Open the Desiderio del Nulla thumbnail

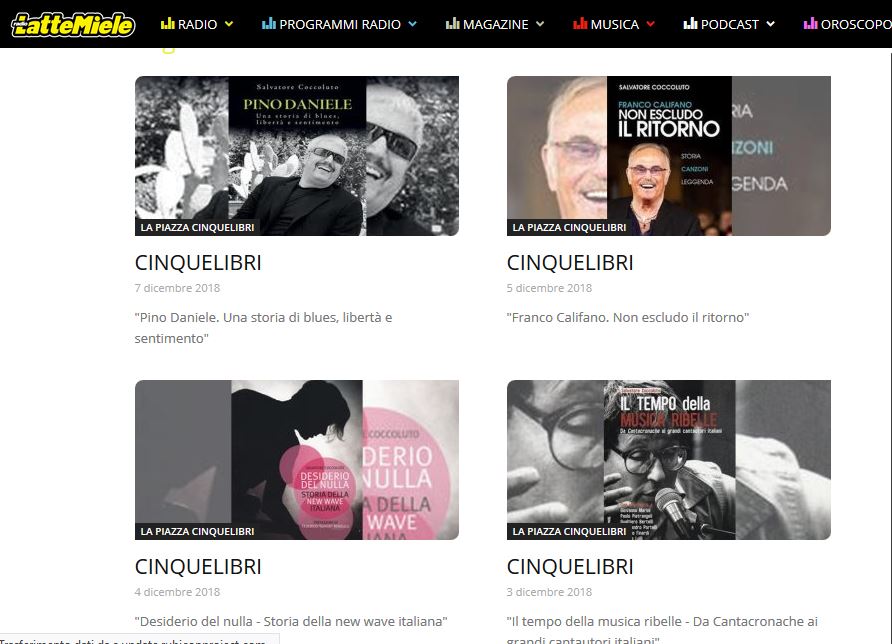(297, 460)
